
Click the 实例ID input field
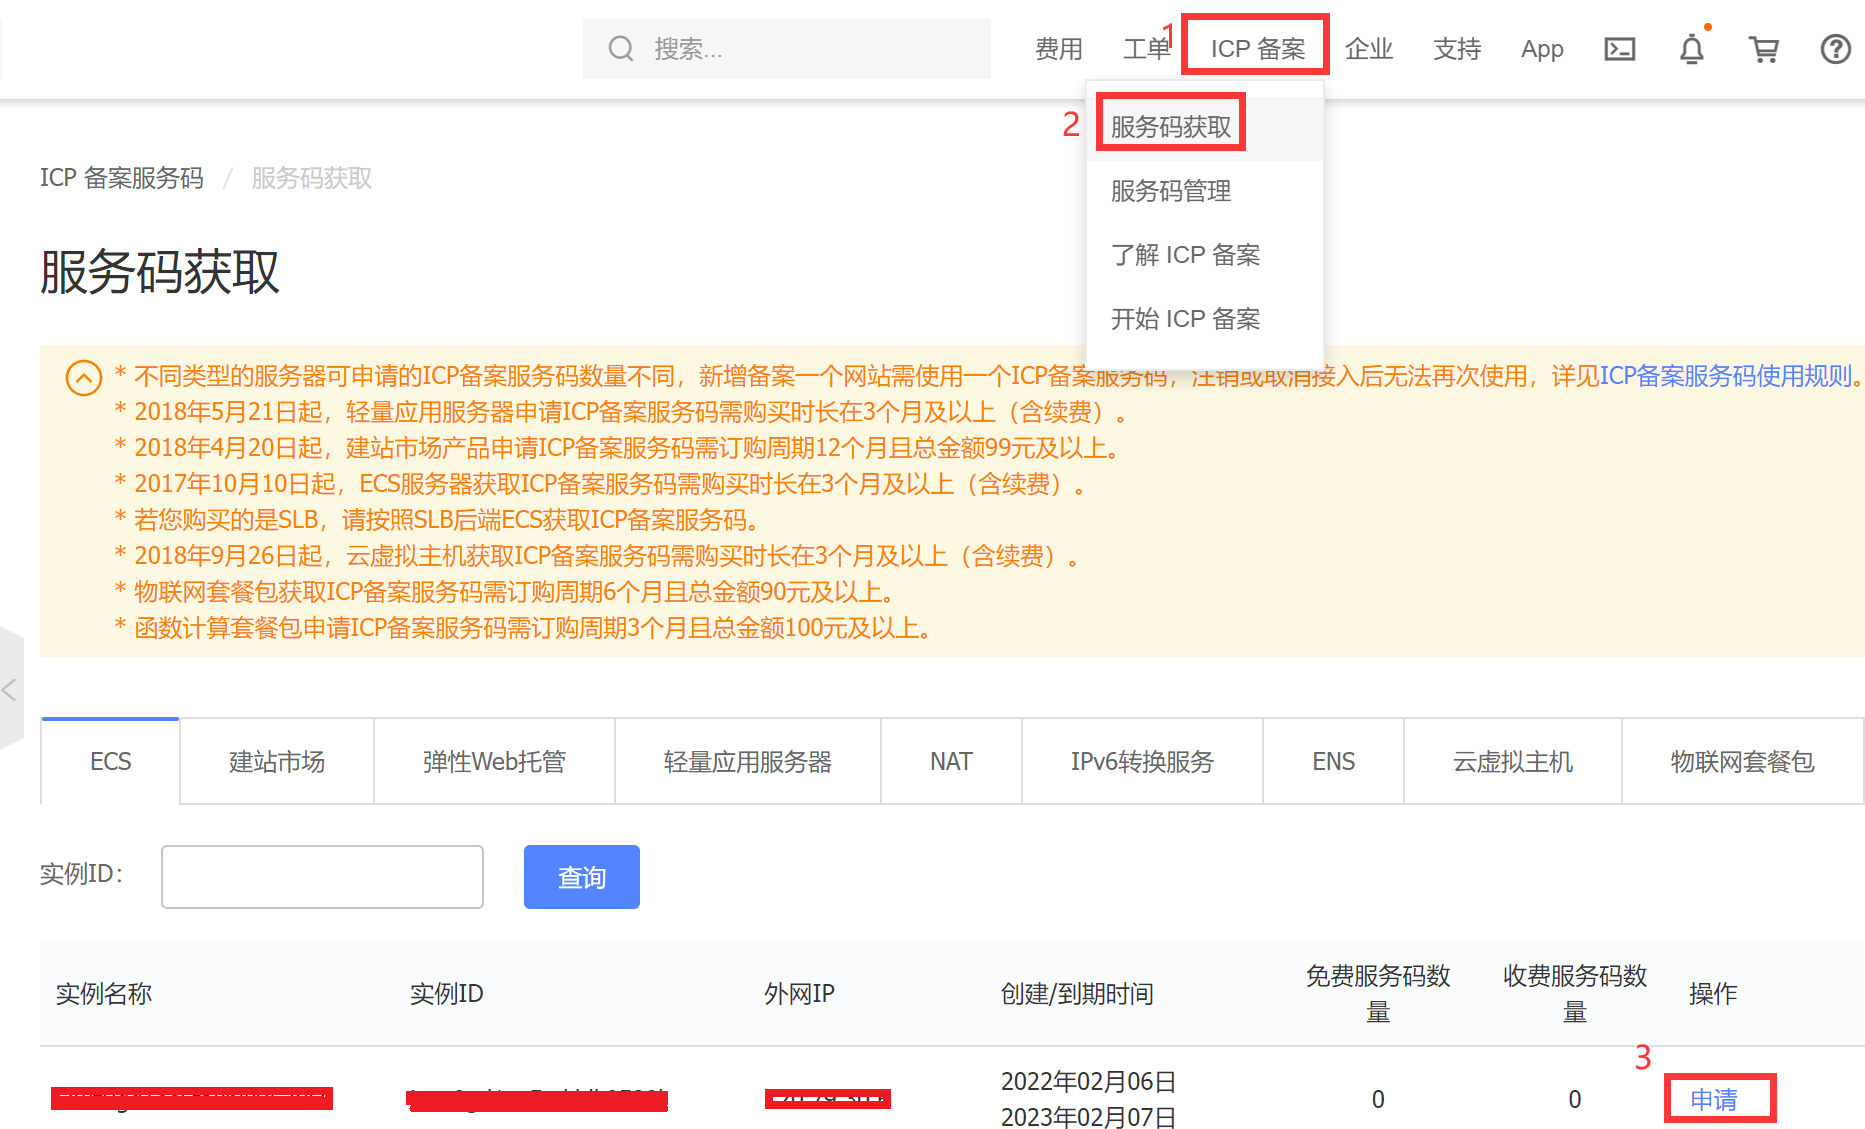point(322,876)
